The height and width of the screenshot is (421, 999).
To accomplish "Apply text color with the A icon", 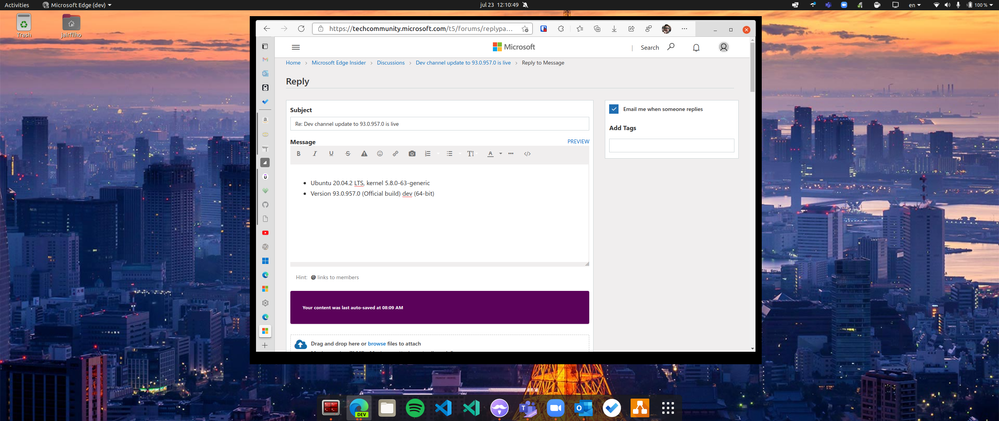I will coord(490,153).
